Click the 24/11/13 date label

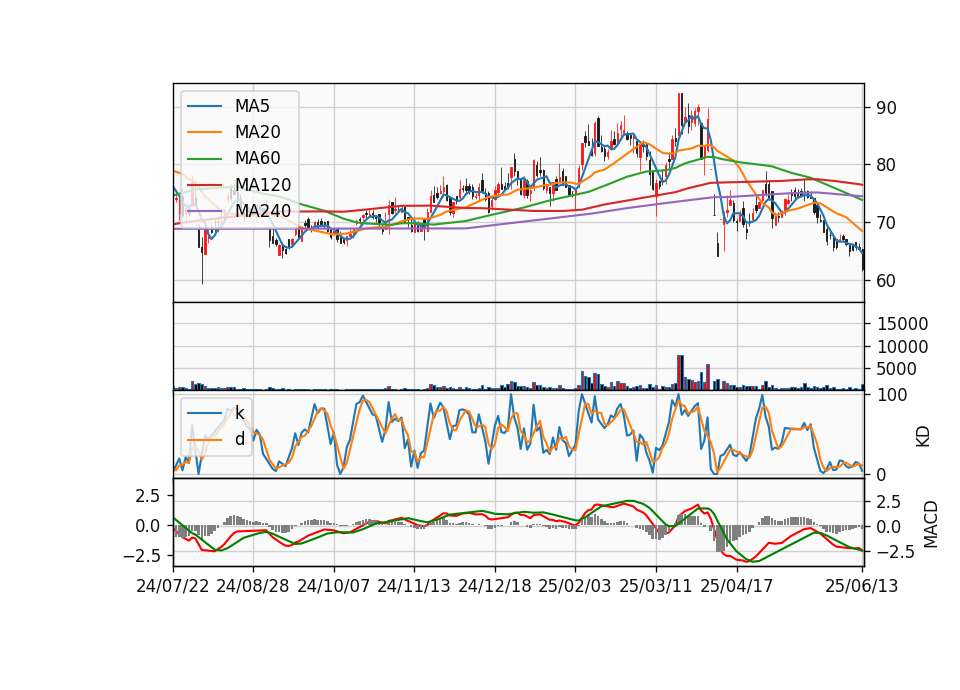pos(414,586)
